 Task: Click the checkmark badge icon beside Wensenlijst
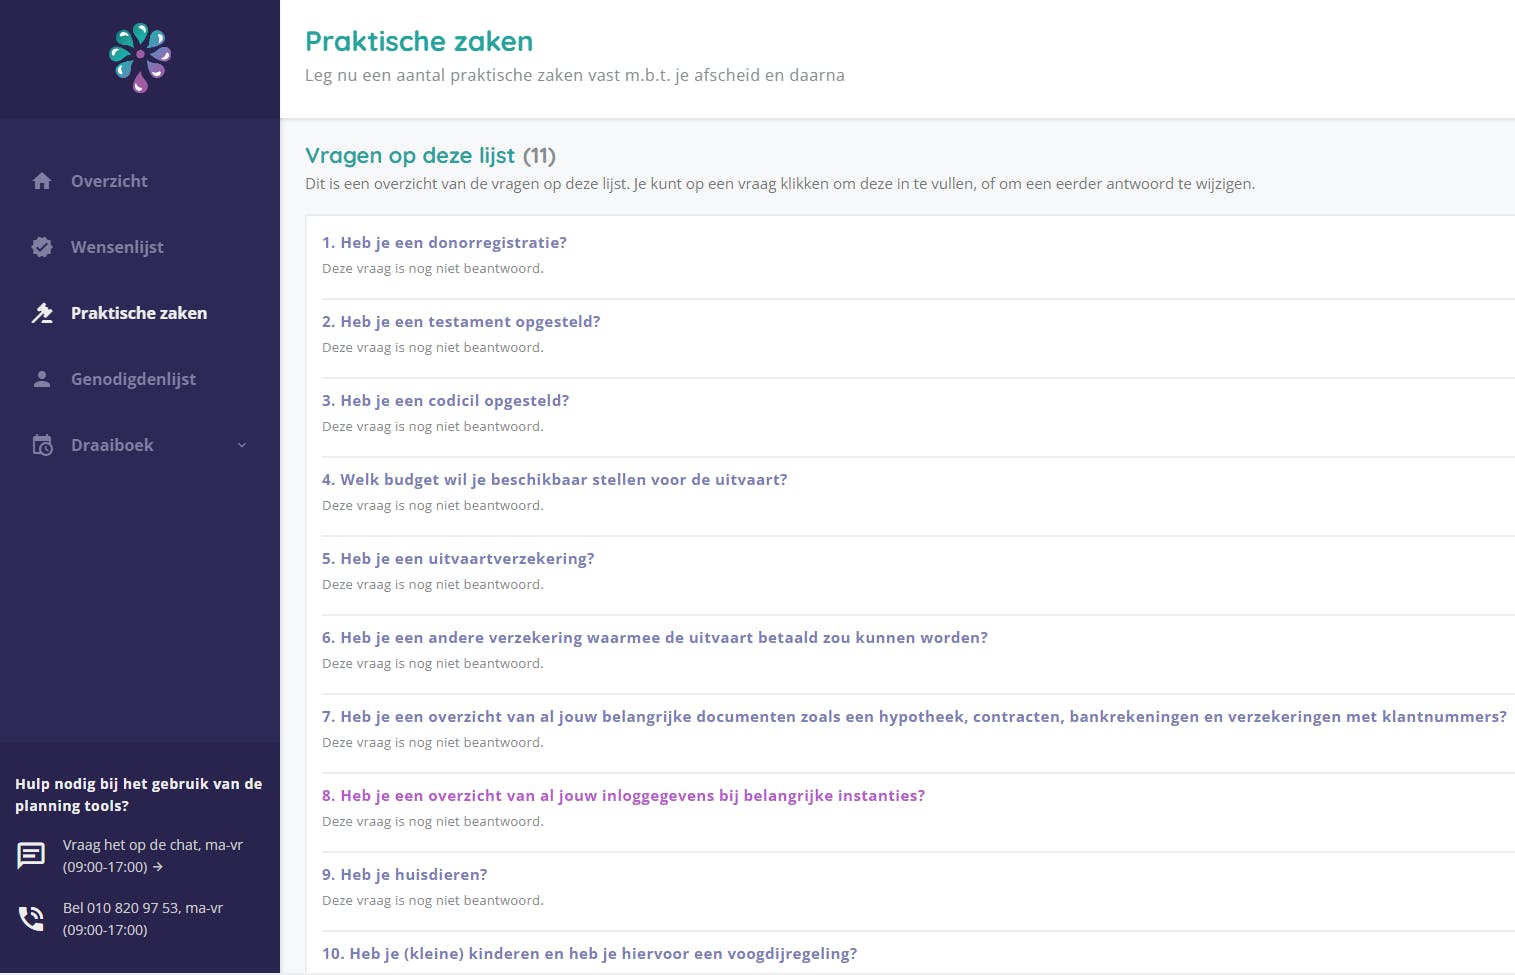coord(42,247)
